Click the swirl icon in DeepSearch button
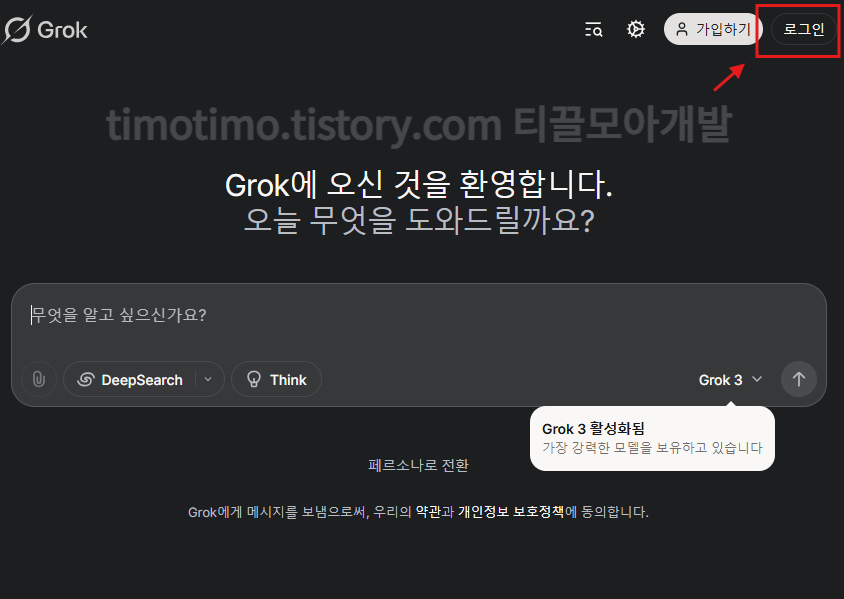844x599 pixels. pos(86,379)
